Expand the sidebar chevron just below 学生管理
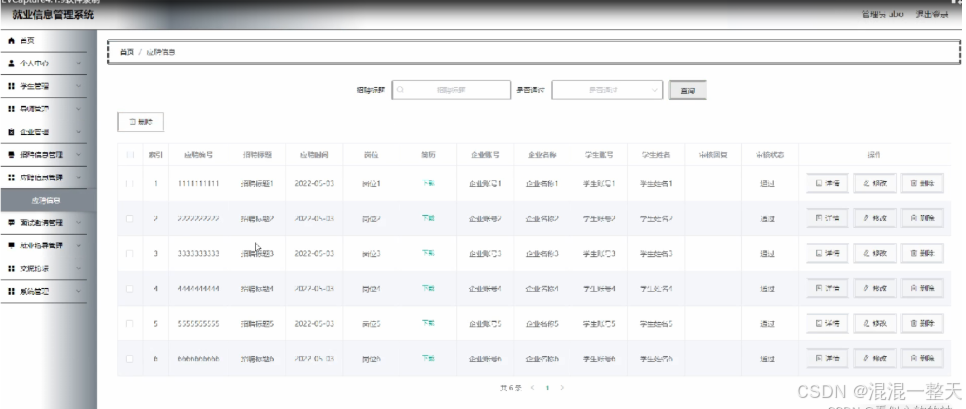The width and height of the screenshot is (966, 409). coord(78,109)
